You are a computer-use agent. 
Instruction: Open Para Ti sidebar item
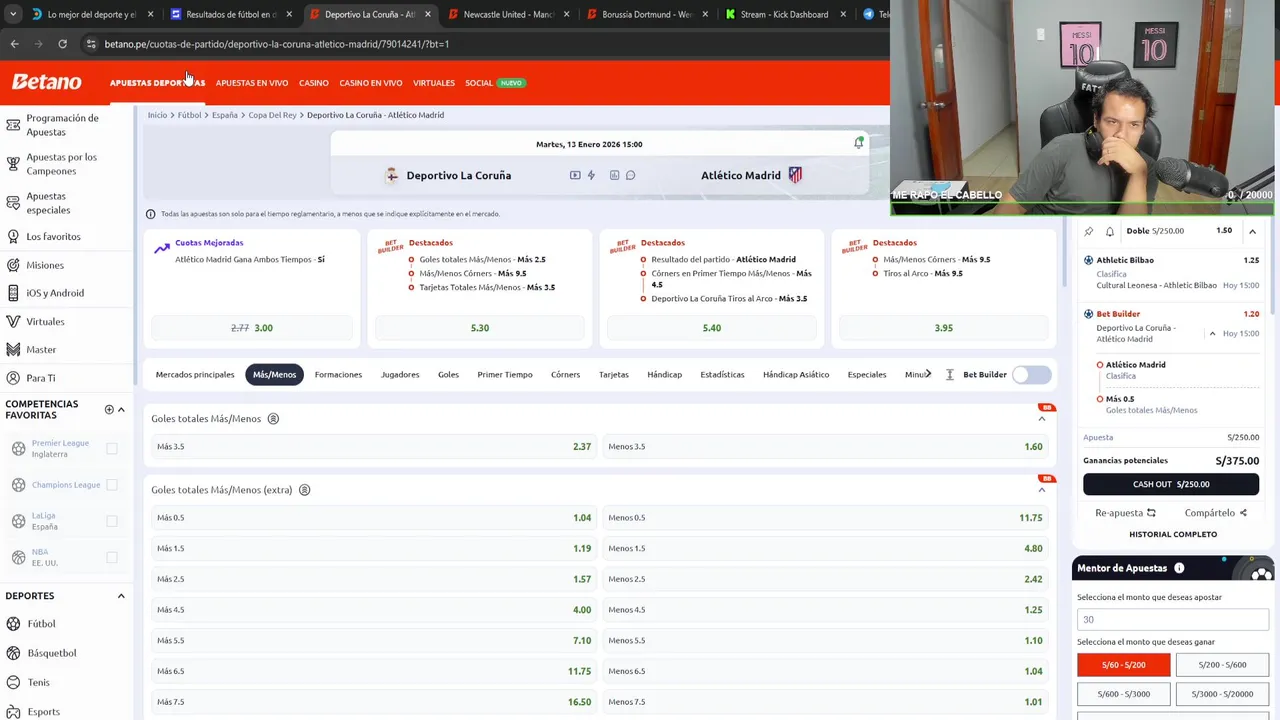pos(41,378)
